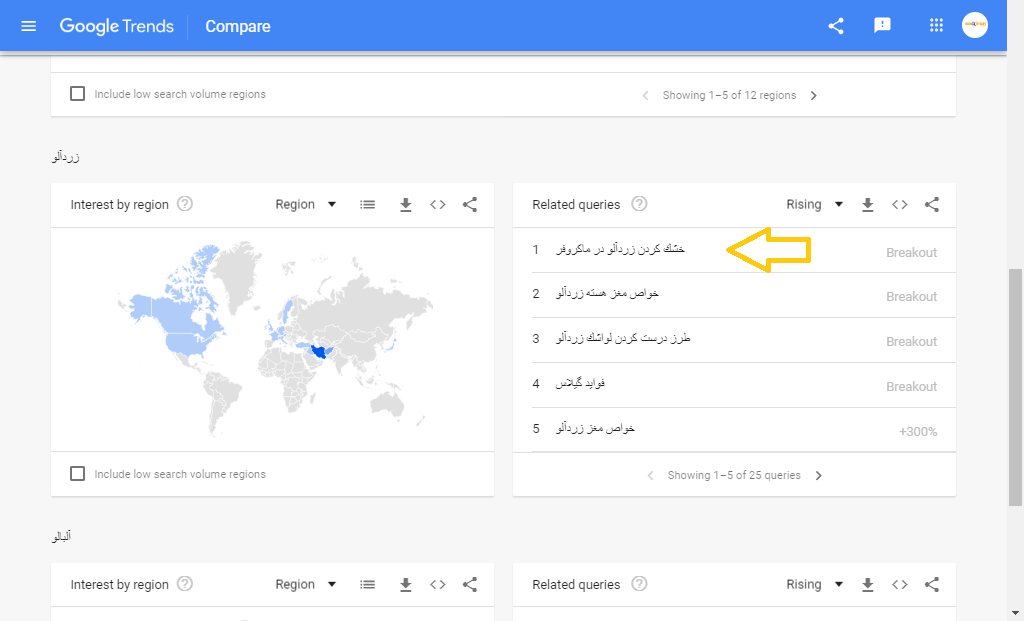1024x621 pixels.
Task: Open help for Interest by region
Action: pos(185,204)
